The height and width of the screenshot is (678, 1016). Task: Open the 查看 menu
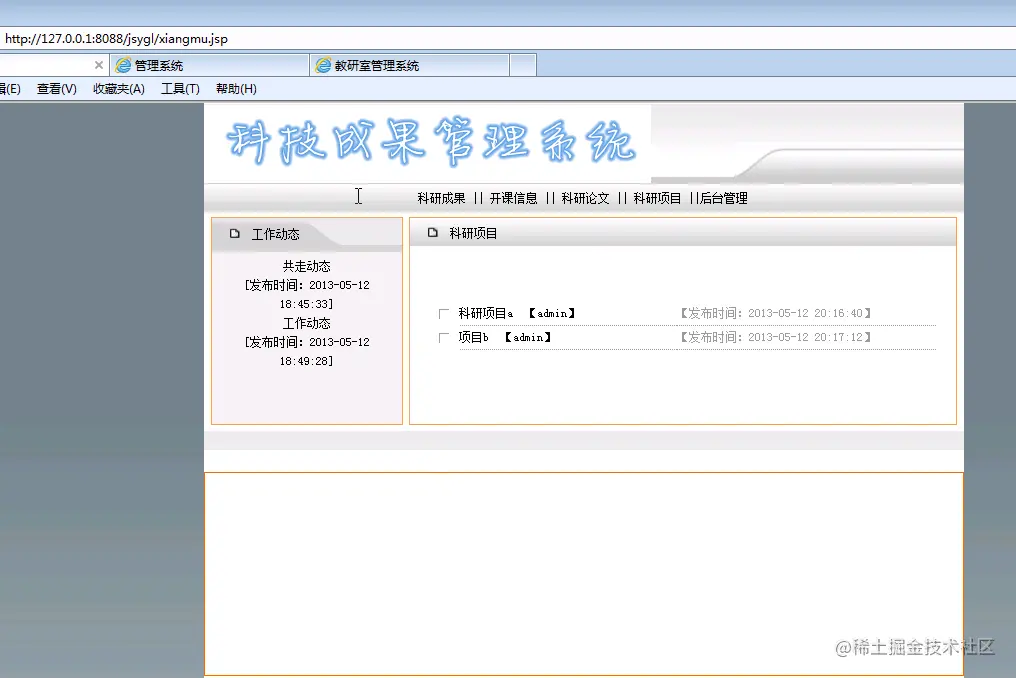(x=53, y=88)
